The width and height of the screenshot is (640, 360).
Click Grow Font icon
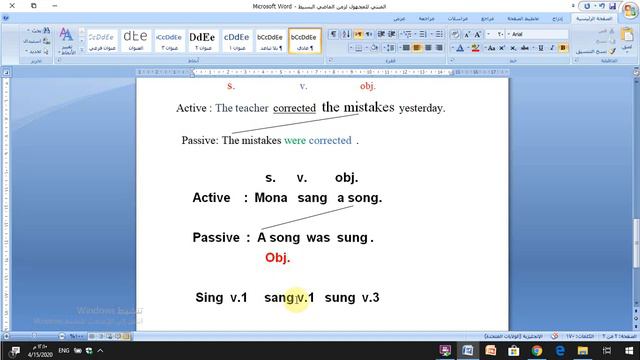tap(477, 34)
